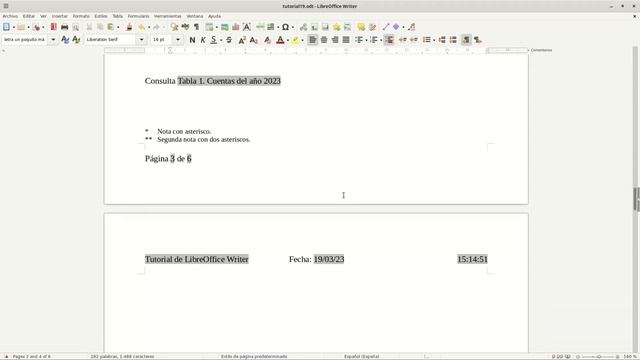The width and height of the screenshot is (640, 360).
Task: Undo the last action
Action: tap(141, 27)
